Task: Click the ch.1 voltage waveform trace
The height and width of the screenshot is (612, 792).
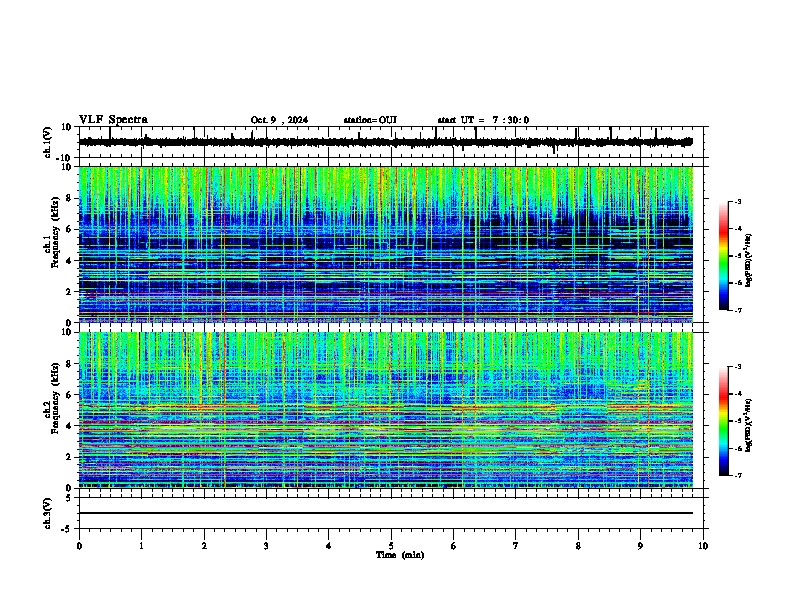Action: click(386, 142)
